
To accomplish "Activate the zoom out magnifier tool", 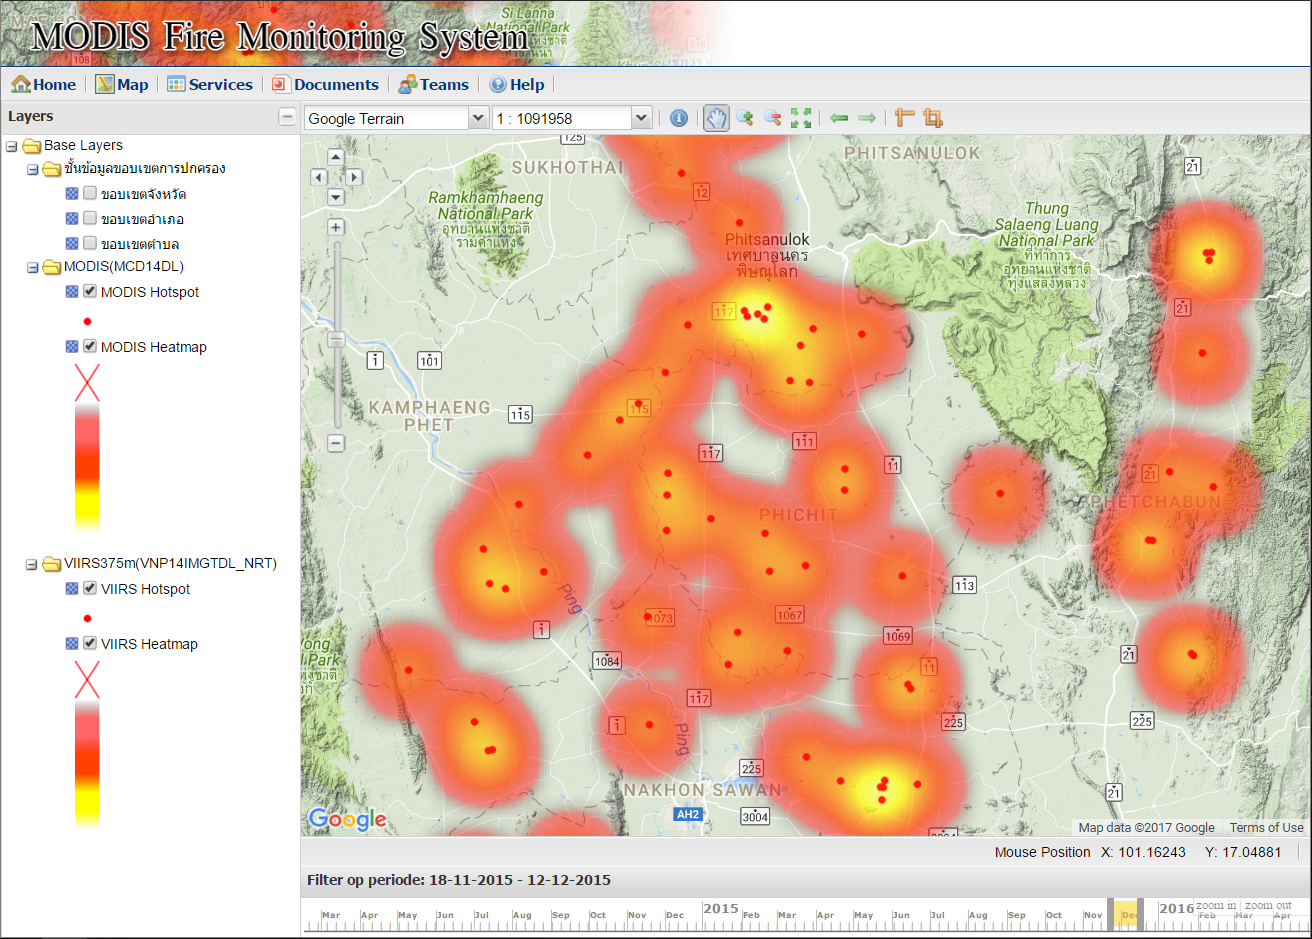I will tap(772, 118).
